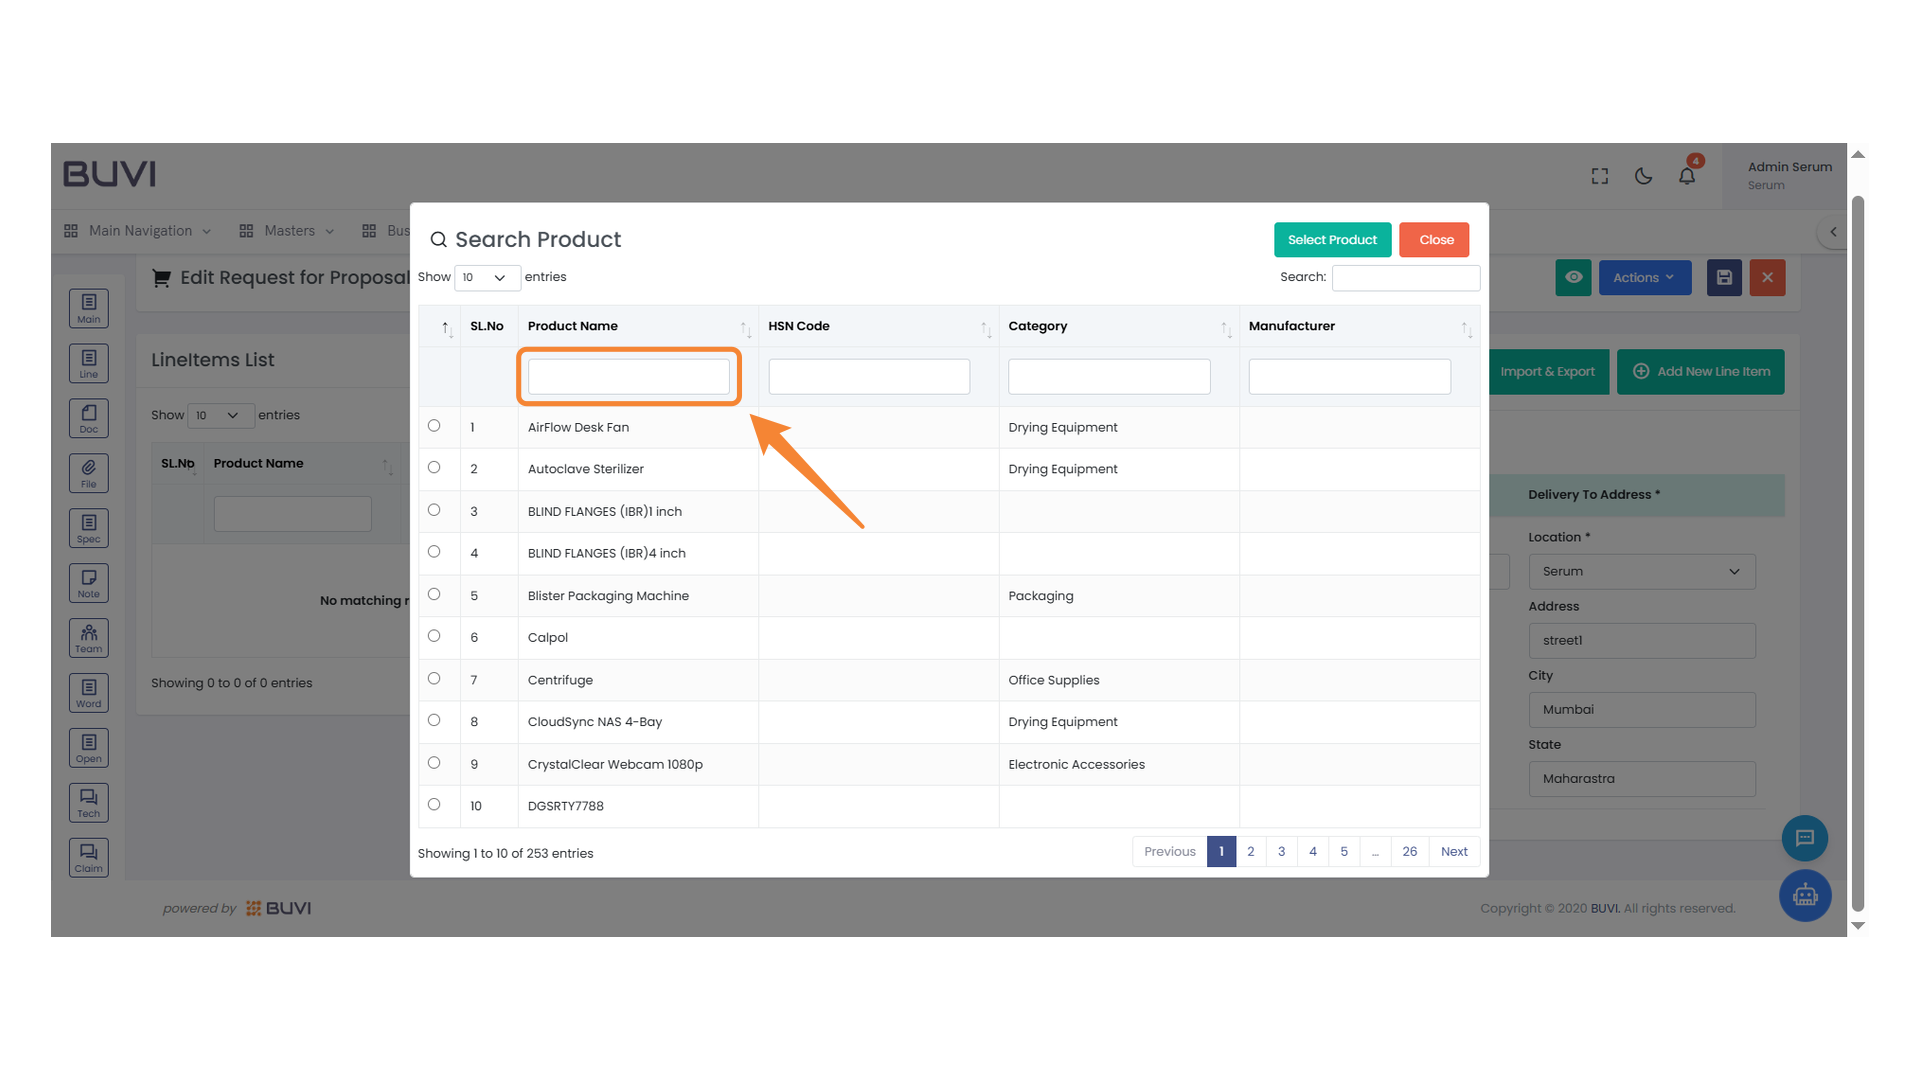Select the radio button for Centrifuge
The width and height of the screenshot is (1920, 1080).
[434, 677]
